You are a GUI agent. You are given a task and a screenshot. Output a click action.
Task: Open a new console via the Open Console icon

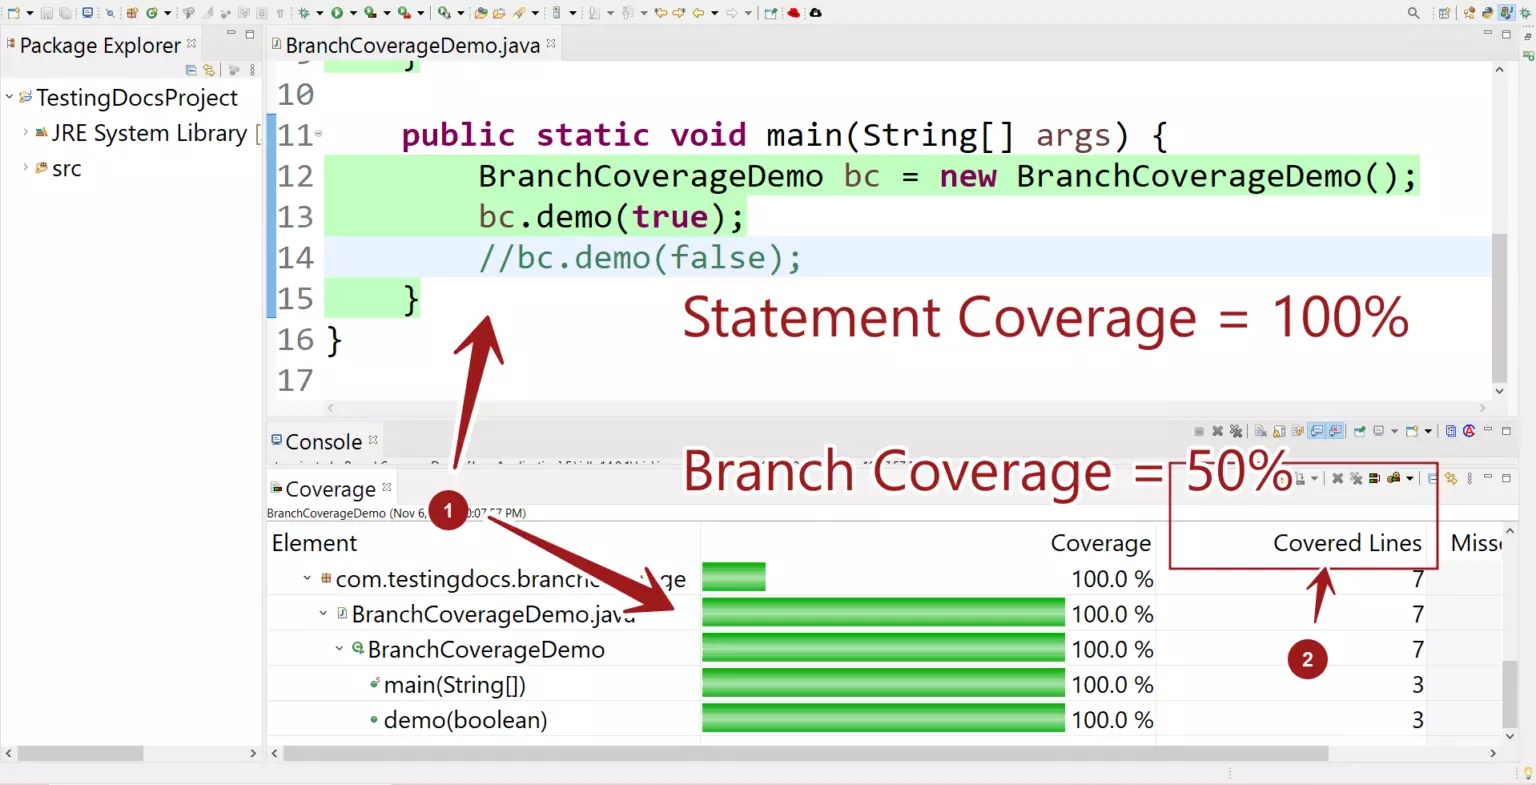(x=1414, y=430)
